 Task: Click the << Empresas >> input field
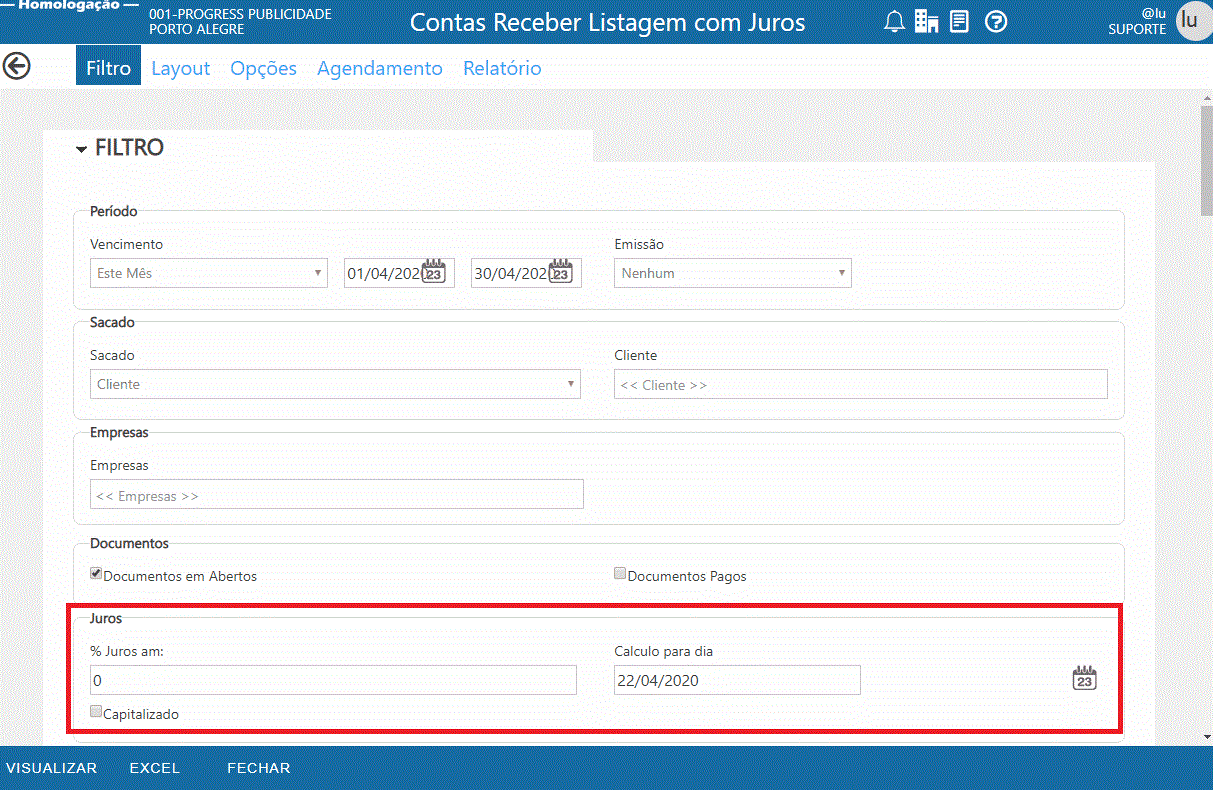coord(337,494)
